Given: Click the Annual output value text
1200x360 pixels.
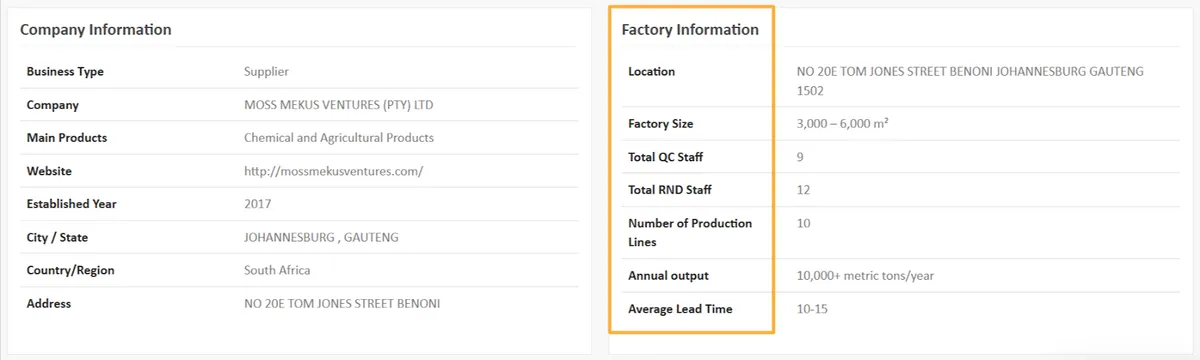Looking at the screenshot, I should [x=866, y=276].
